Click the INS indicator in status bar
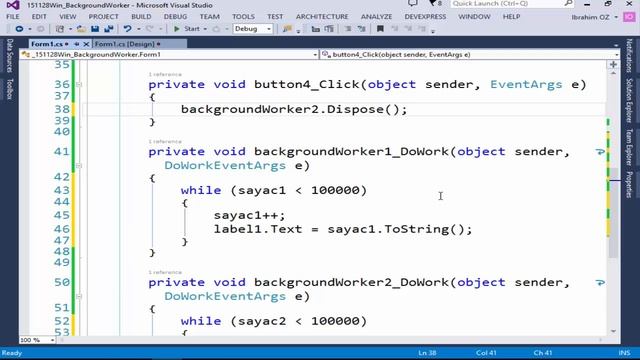Viewport: 640px width, 360px height. (624, 353)
